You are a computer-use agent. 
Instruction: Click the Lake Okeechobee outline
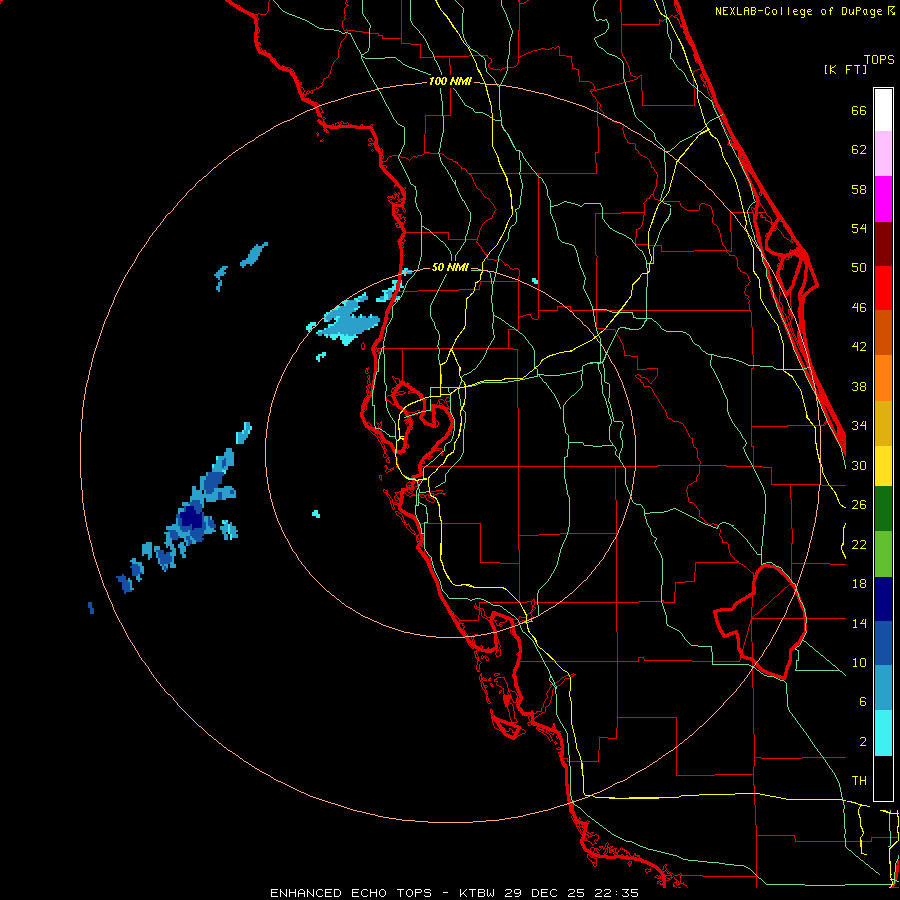[x=761, y=620]
